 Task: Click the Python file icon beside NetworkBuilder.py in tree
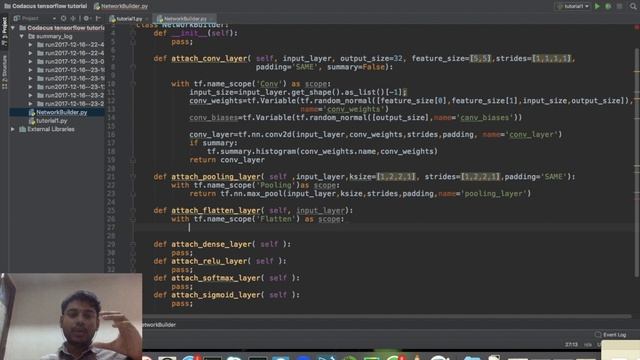pos(31,112)
